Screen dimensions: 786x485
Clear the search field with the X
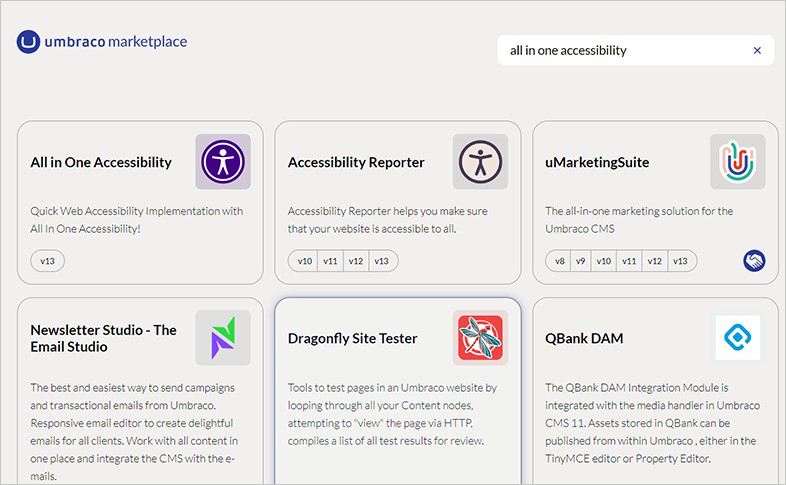coord(757,50)
